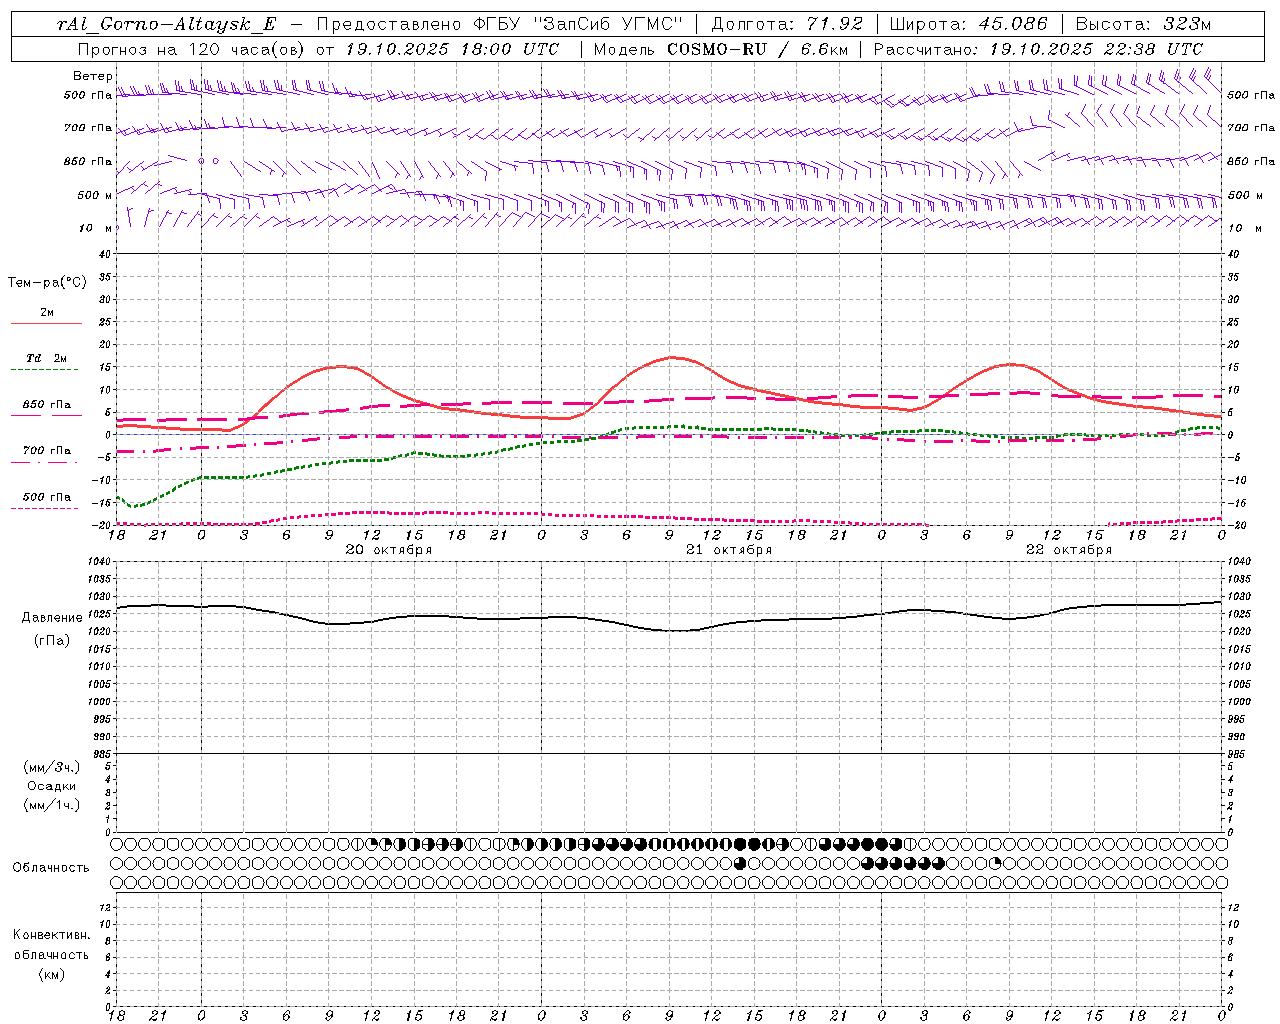Click the right-side 850 гПа wind label
Viewport: 1280px width, 1024px height.
click(1251, 161)
